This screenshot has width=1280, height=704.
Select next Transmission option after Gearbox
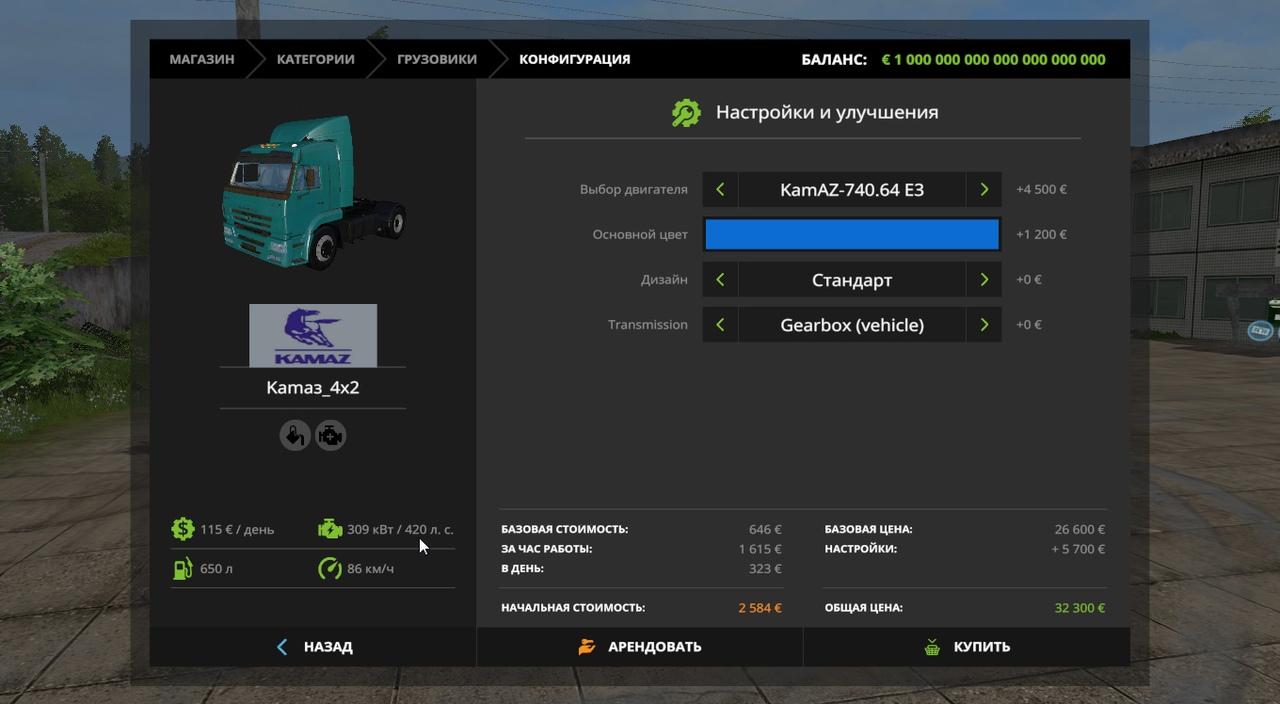pos(984,325)
